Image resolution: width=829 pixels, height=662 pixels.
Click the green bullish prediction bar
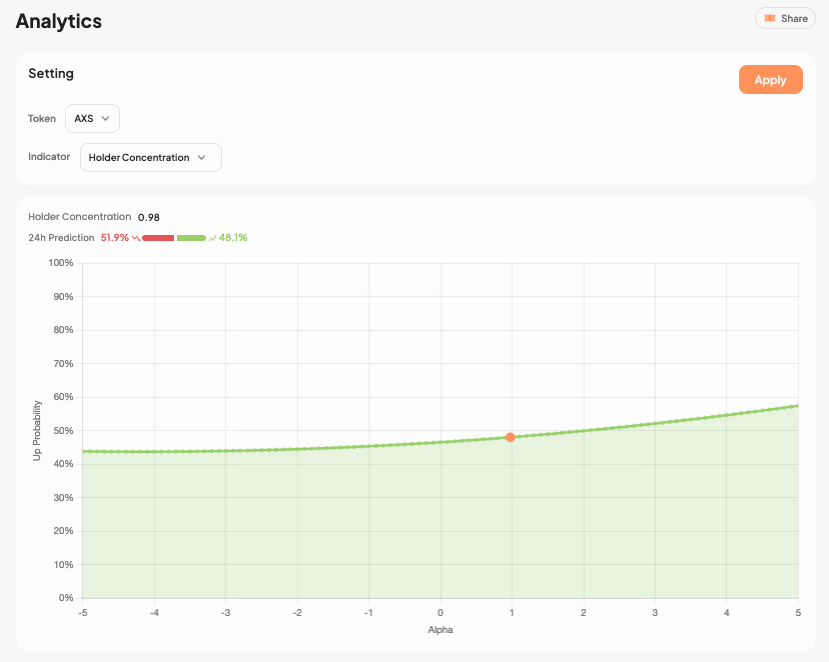pos(191,238)
